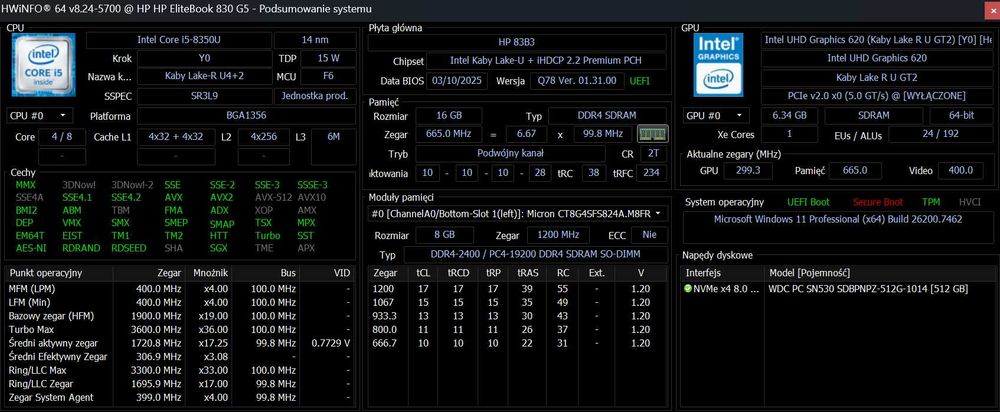Click the green status icon of the NVMe drive
Screen dimensions: 1000x412
(x=688, y=289)
